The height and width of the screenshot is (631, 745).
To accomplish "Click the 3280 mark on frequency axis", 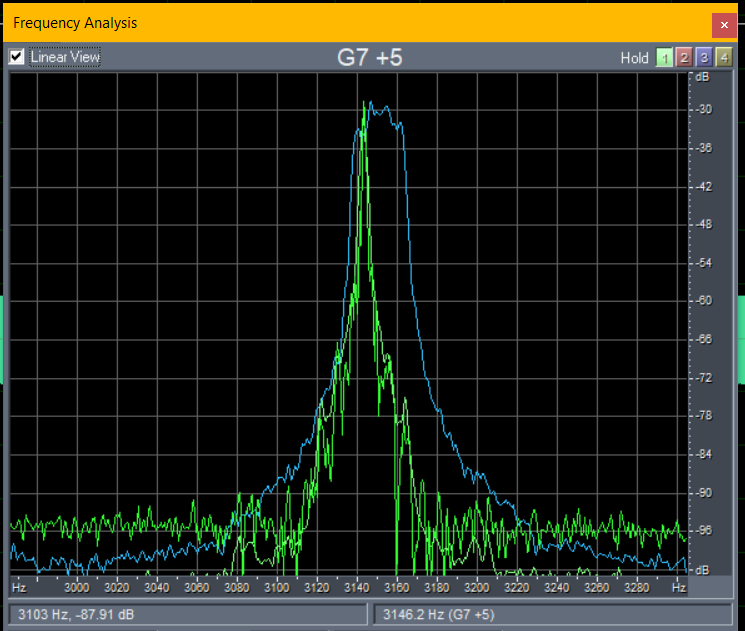I will pos(637,588).
